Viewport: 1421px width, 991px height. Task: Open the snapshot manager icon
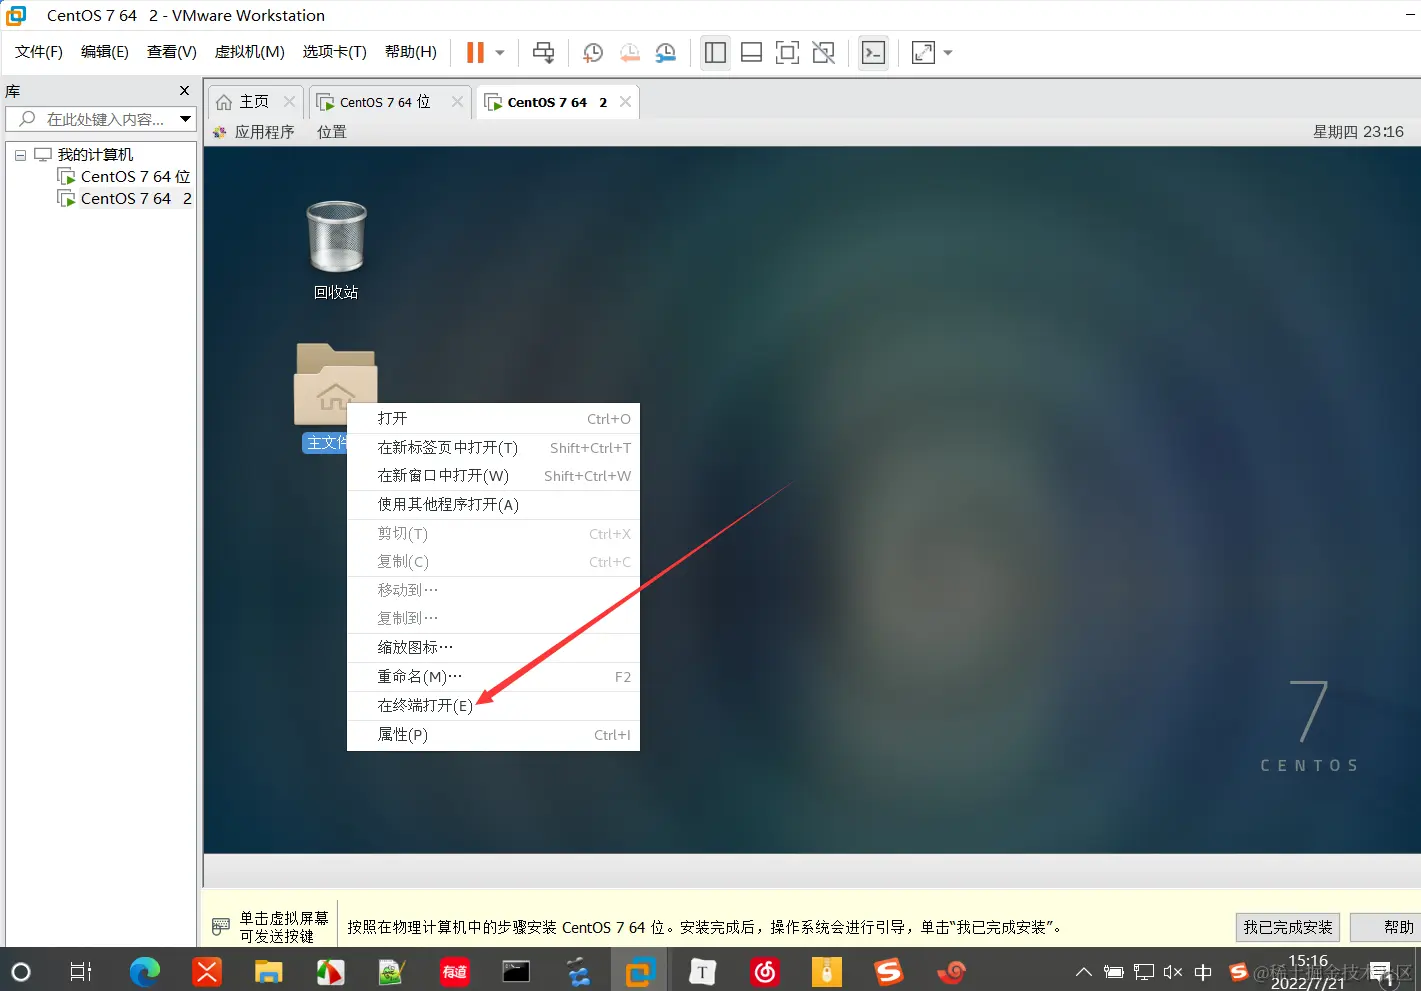click(666, 52)
